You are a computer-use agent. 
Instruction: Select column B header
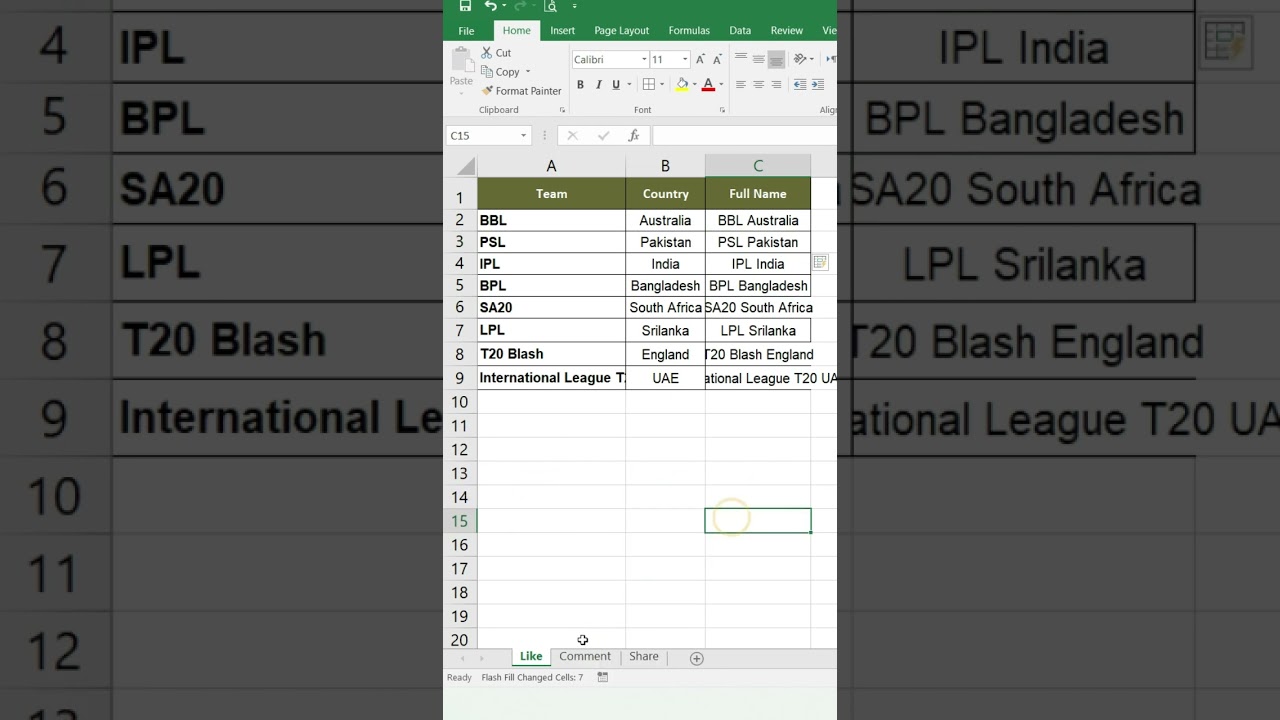(665, 166)
